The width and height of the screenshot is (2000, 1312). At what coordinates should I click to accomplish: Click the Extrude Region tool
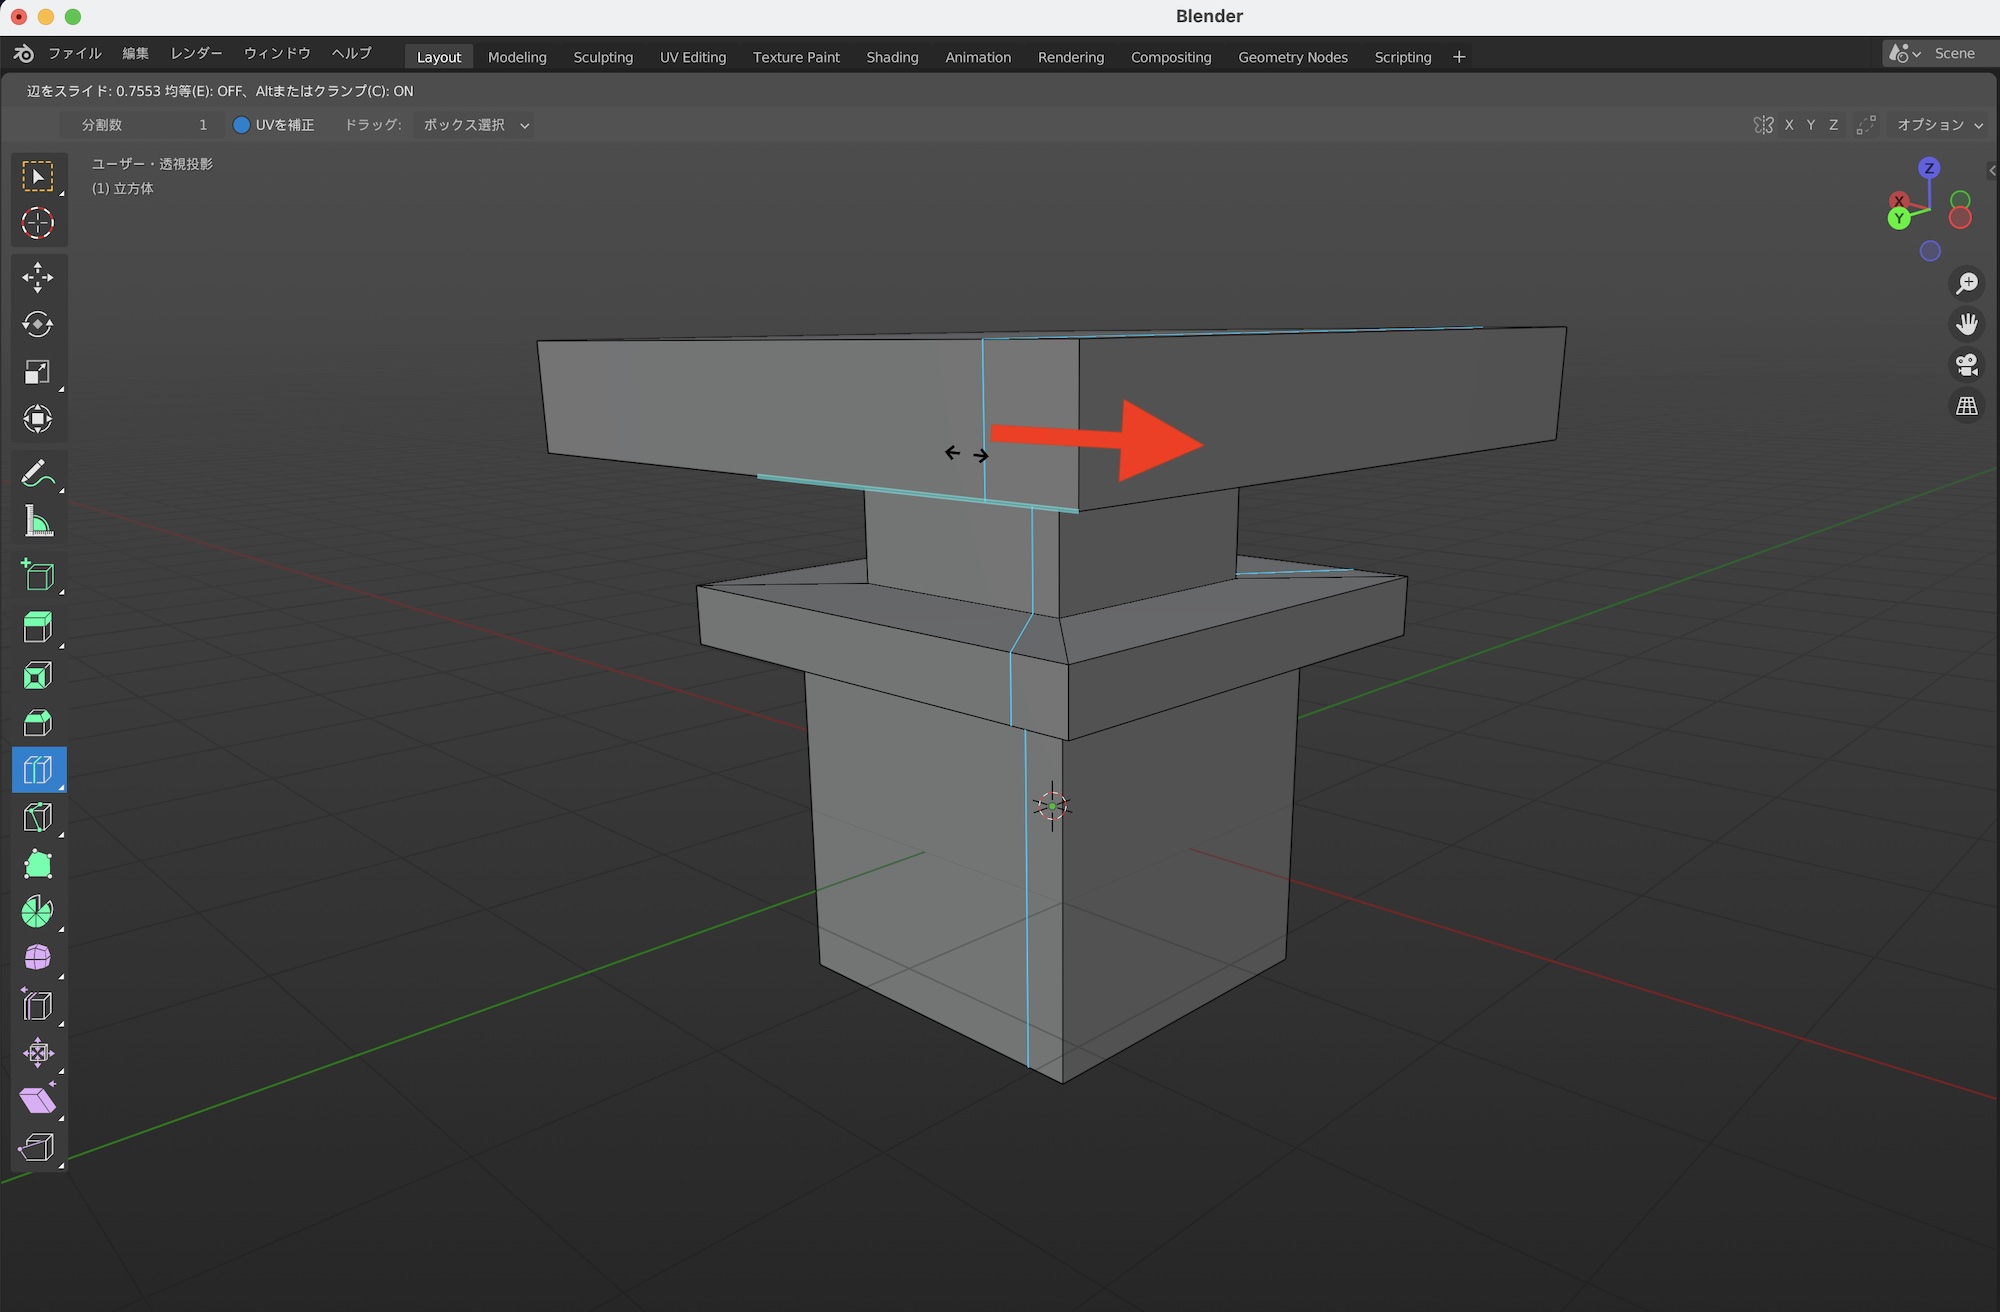tap(38, 627)
